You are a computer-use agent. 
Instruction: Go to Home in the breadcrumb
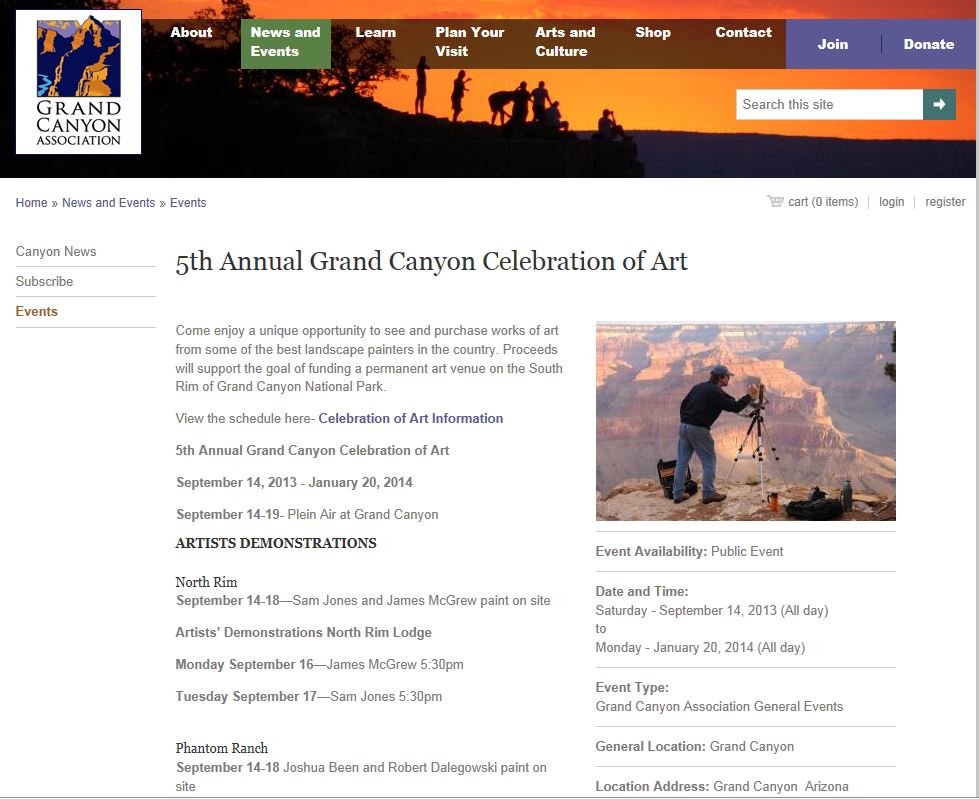click(31, 203)
